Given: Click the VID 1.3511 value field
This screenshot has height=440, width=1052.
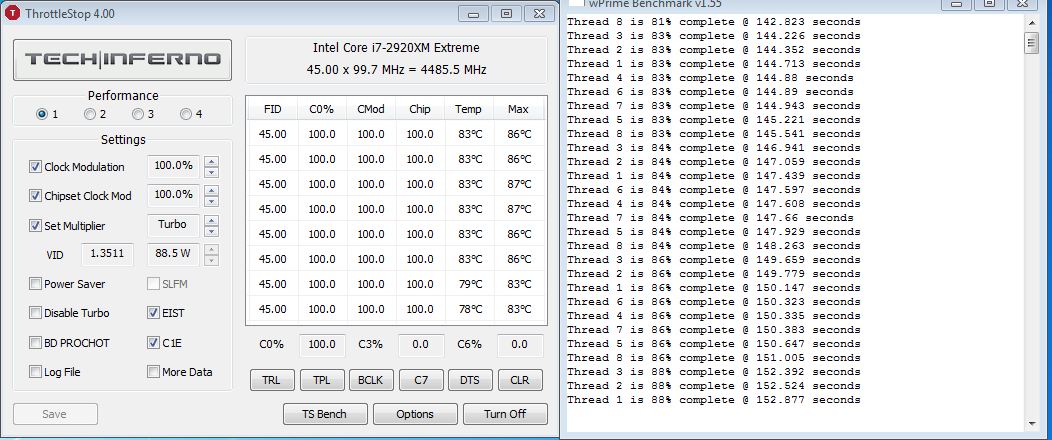Looking at the screenshot, I should coord(107,254).
